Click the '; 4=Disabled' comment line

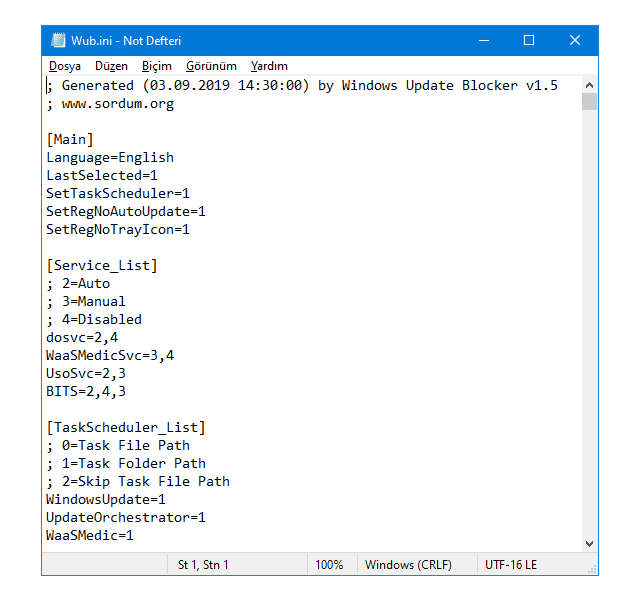[94, 320]
